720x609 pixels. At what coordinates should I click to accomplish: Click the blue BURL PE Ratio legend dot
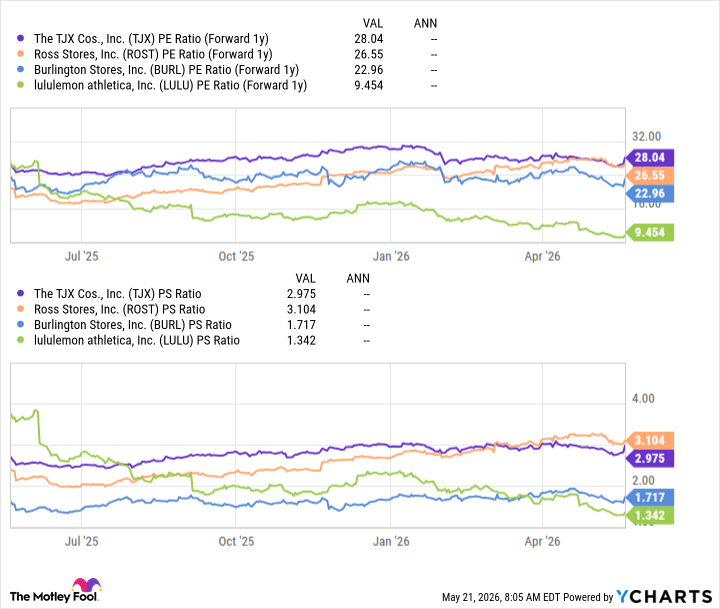tap(20, 70)
